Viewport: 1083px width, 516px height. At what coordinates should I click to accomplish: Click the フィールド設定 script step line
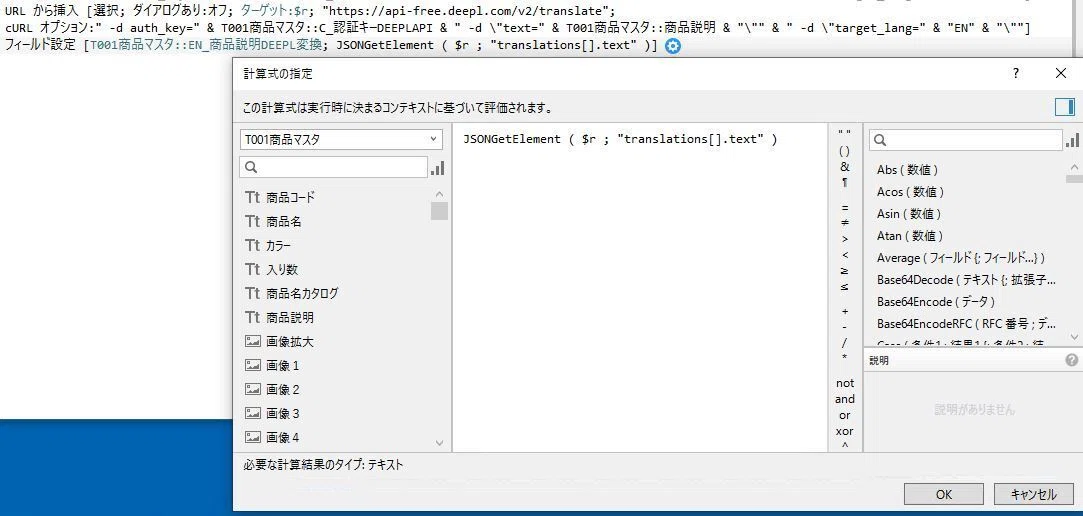(x=332, y=46)
